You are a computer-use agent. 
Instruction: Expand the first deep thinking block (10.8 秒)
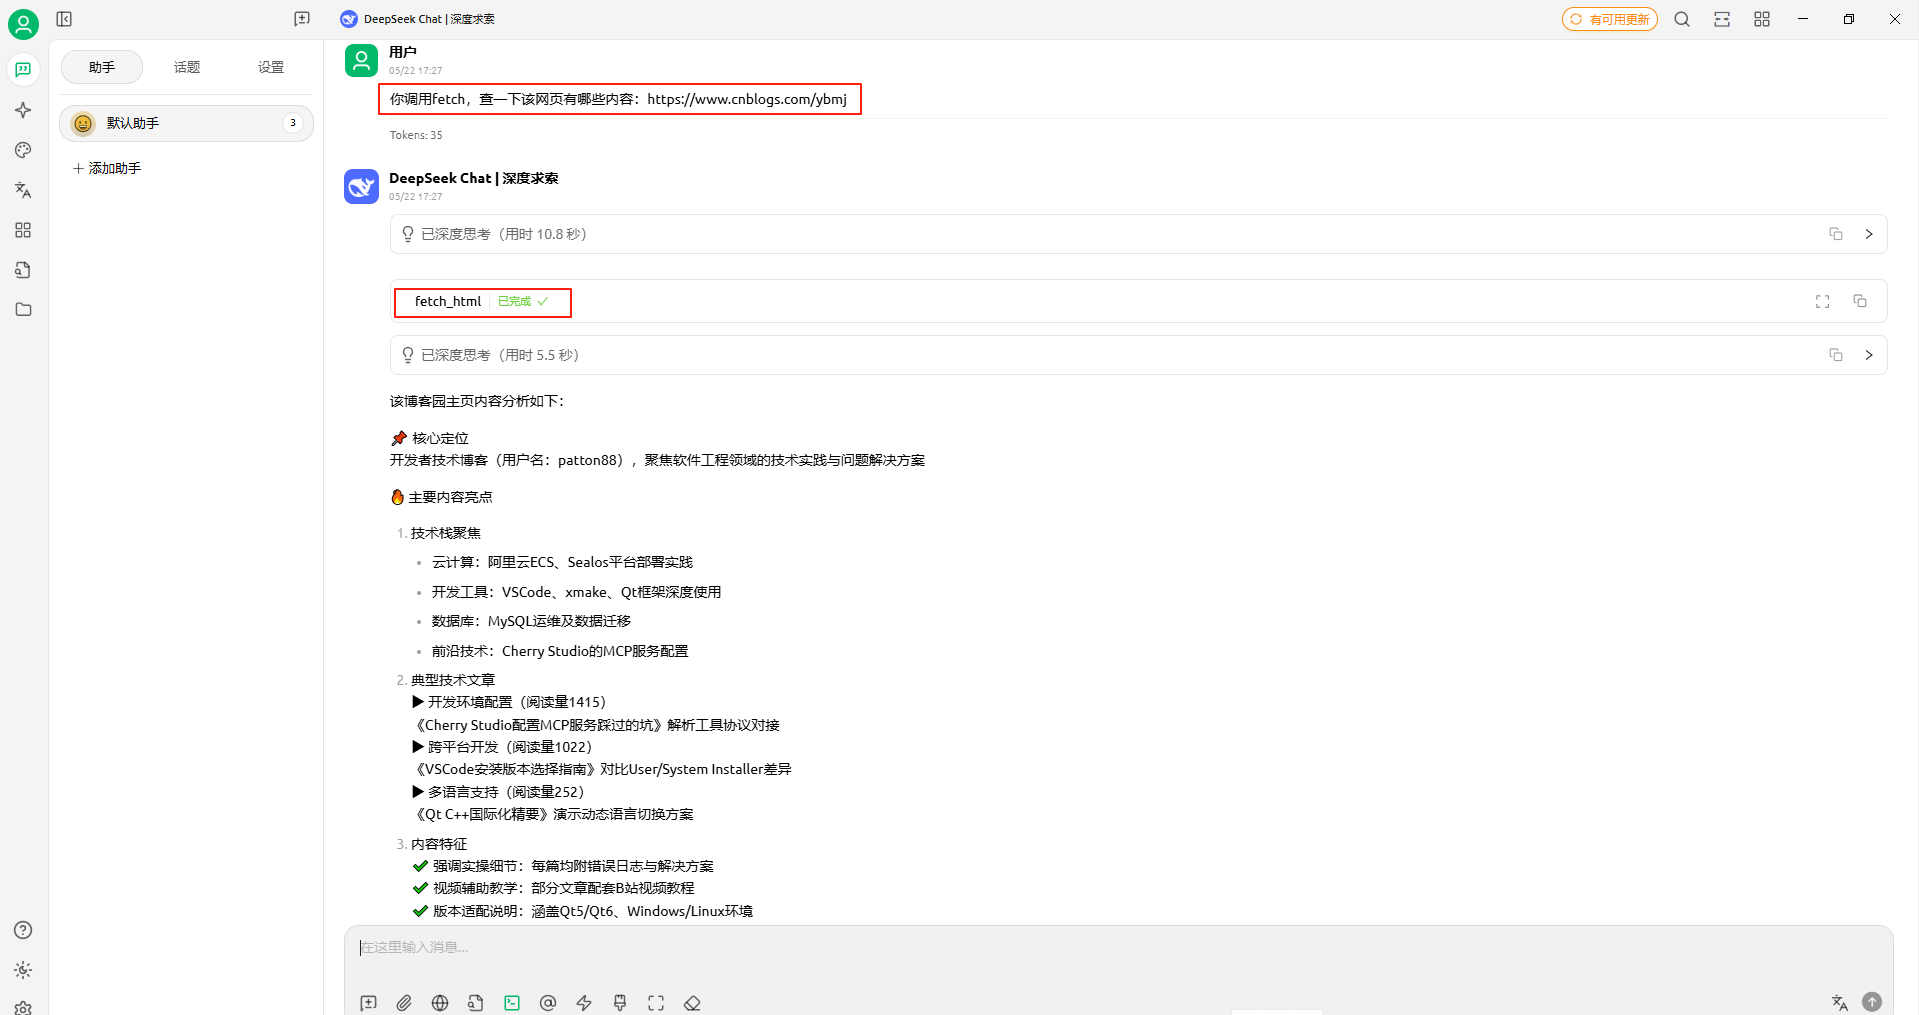click(1868, 234)
